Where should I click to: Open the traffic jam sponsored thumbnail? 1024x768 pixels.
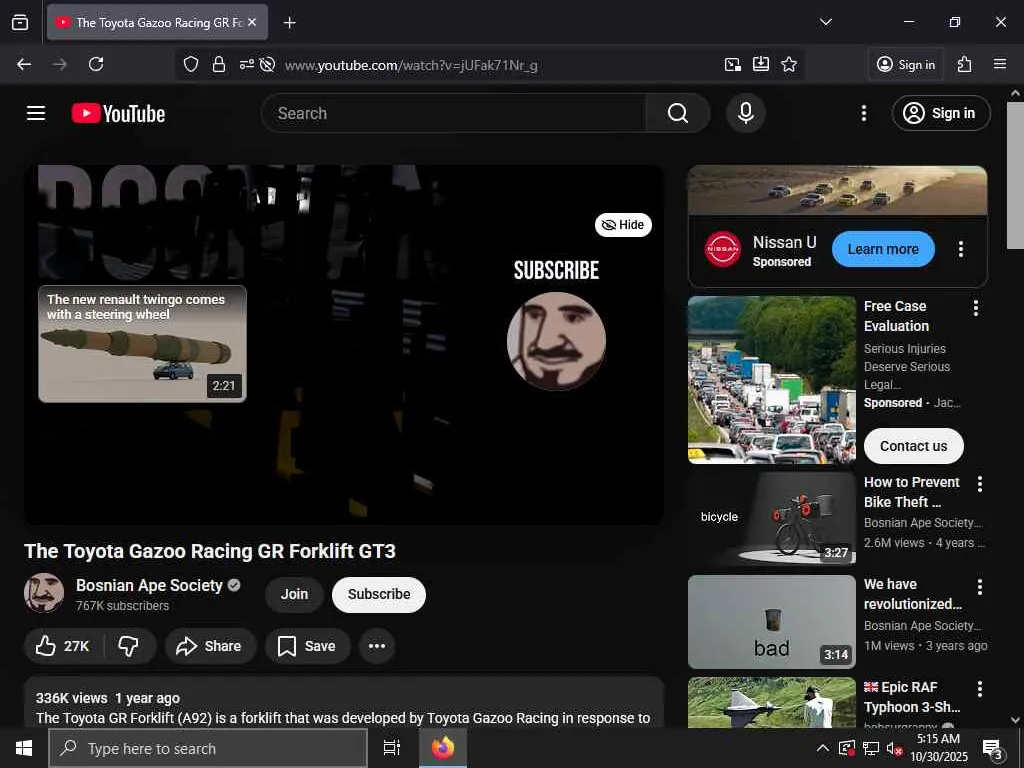click(x=771, y=380)
